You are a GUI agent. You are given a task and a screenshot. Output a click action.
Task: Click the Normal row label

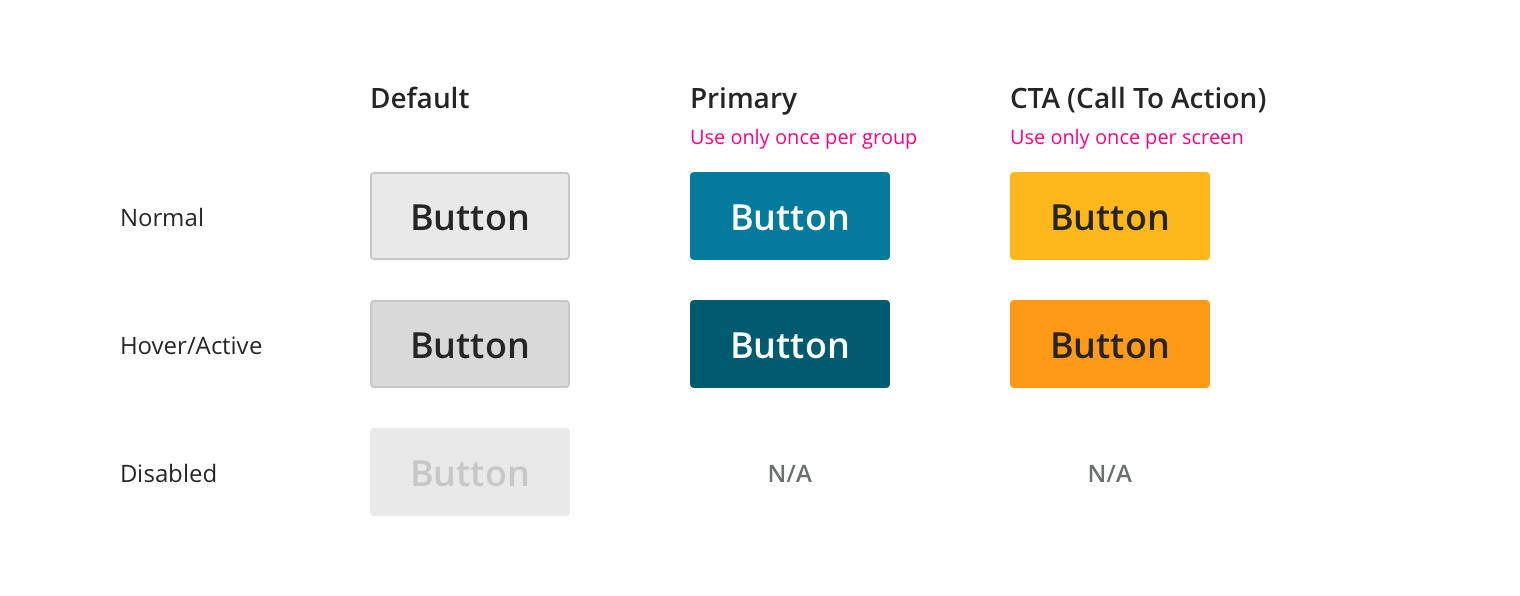(162, 217)
